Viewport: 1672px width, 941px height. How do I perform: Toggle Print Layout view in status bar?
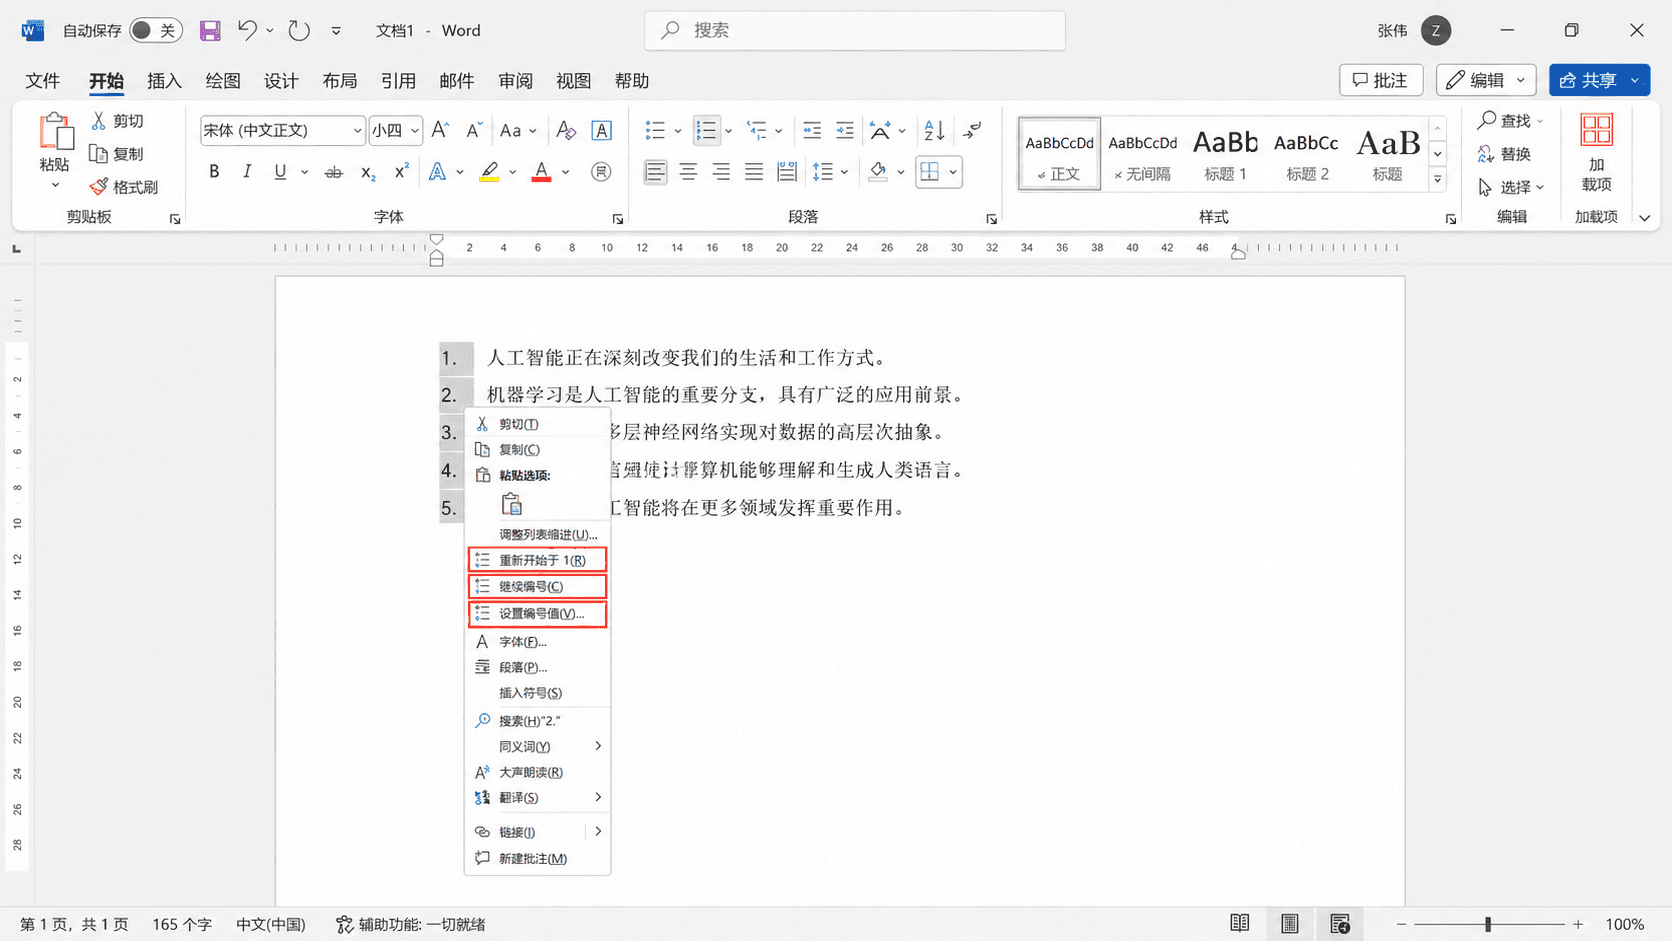1290,923
